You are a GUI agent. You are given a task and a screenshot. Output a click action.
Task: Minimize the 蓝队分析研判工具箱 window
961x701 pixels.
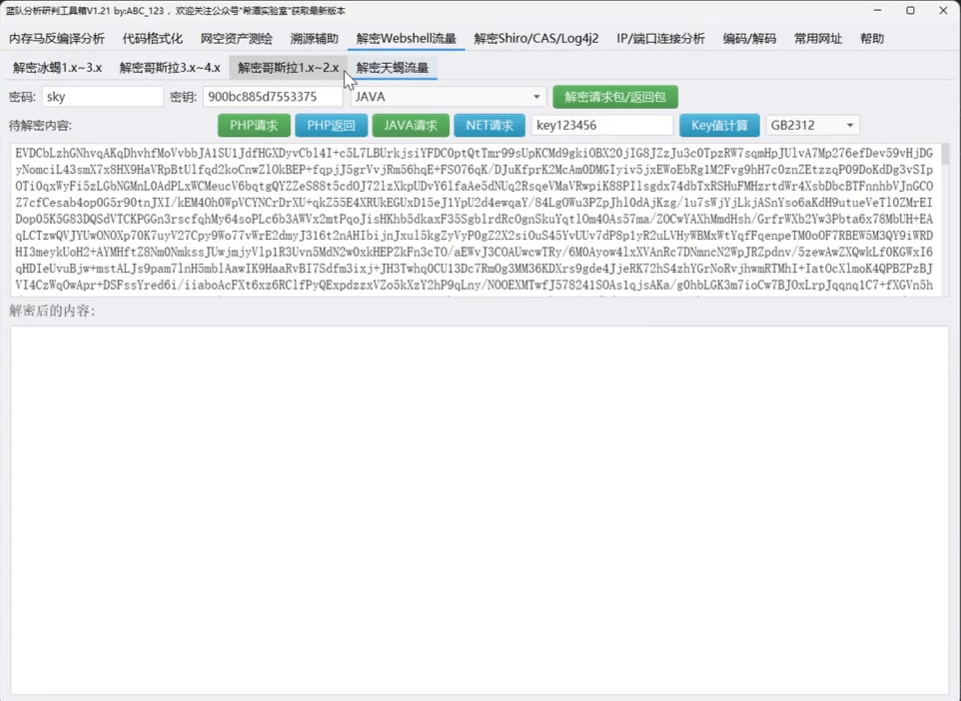click(x=878, y=10)
